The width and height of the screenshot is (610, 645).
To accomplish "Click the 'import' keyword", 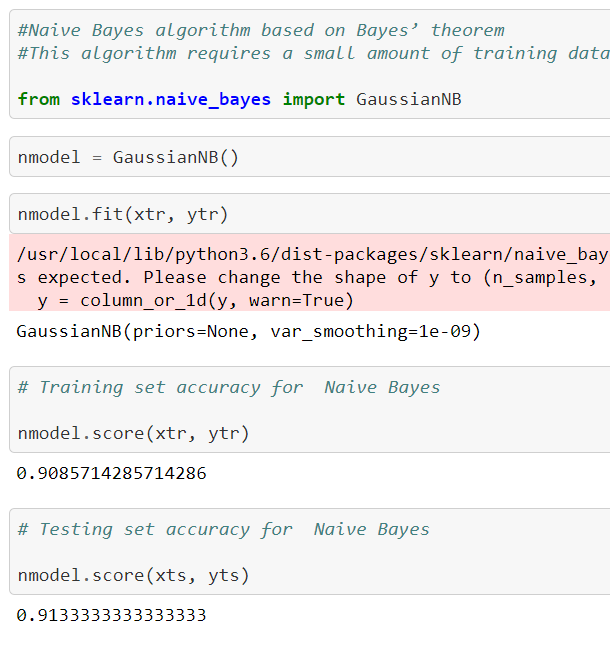I will pyautogui.click(x=314, y=100).
